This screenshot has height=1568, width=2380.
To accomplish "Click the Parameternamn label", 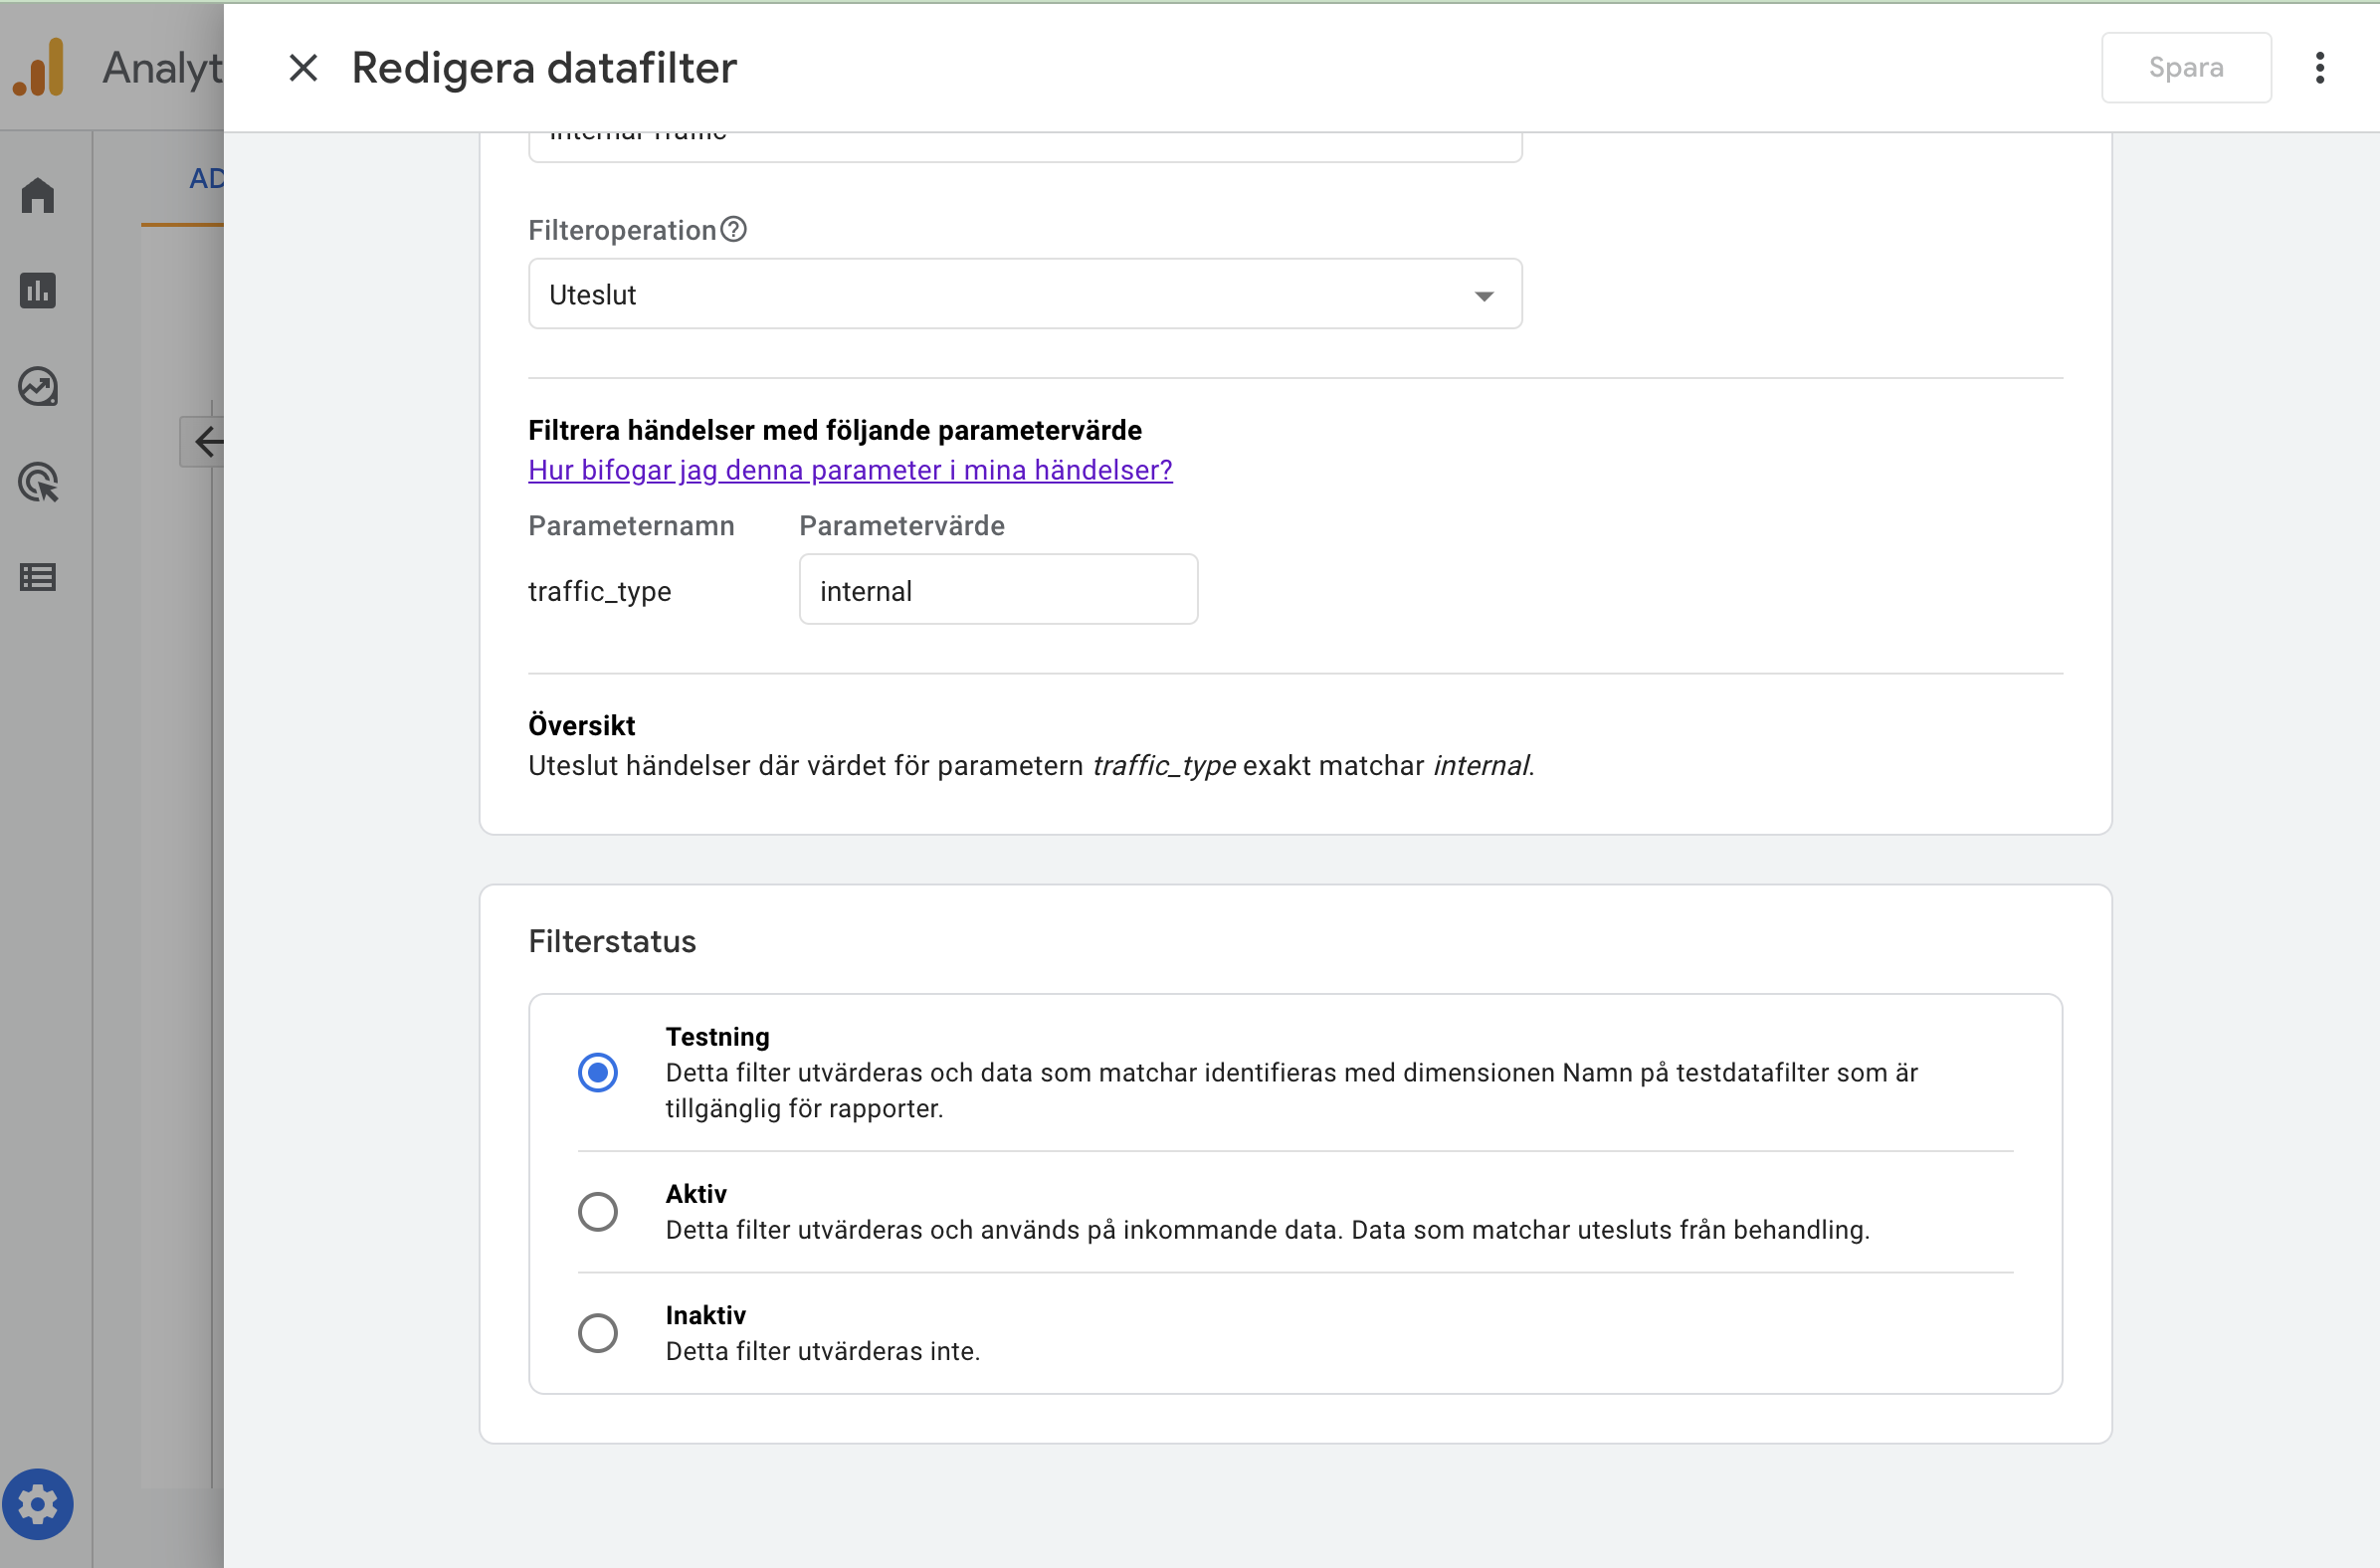I will 631,526.
